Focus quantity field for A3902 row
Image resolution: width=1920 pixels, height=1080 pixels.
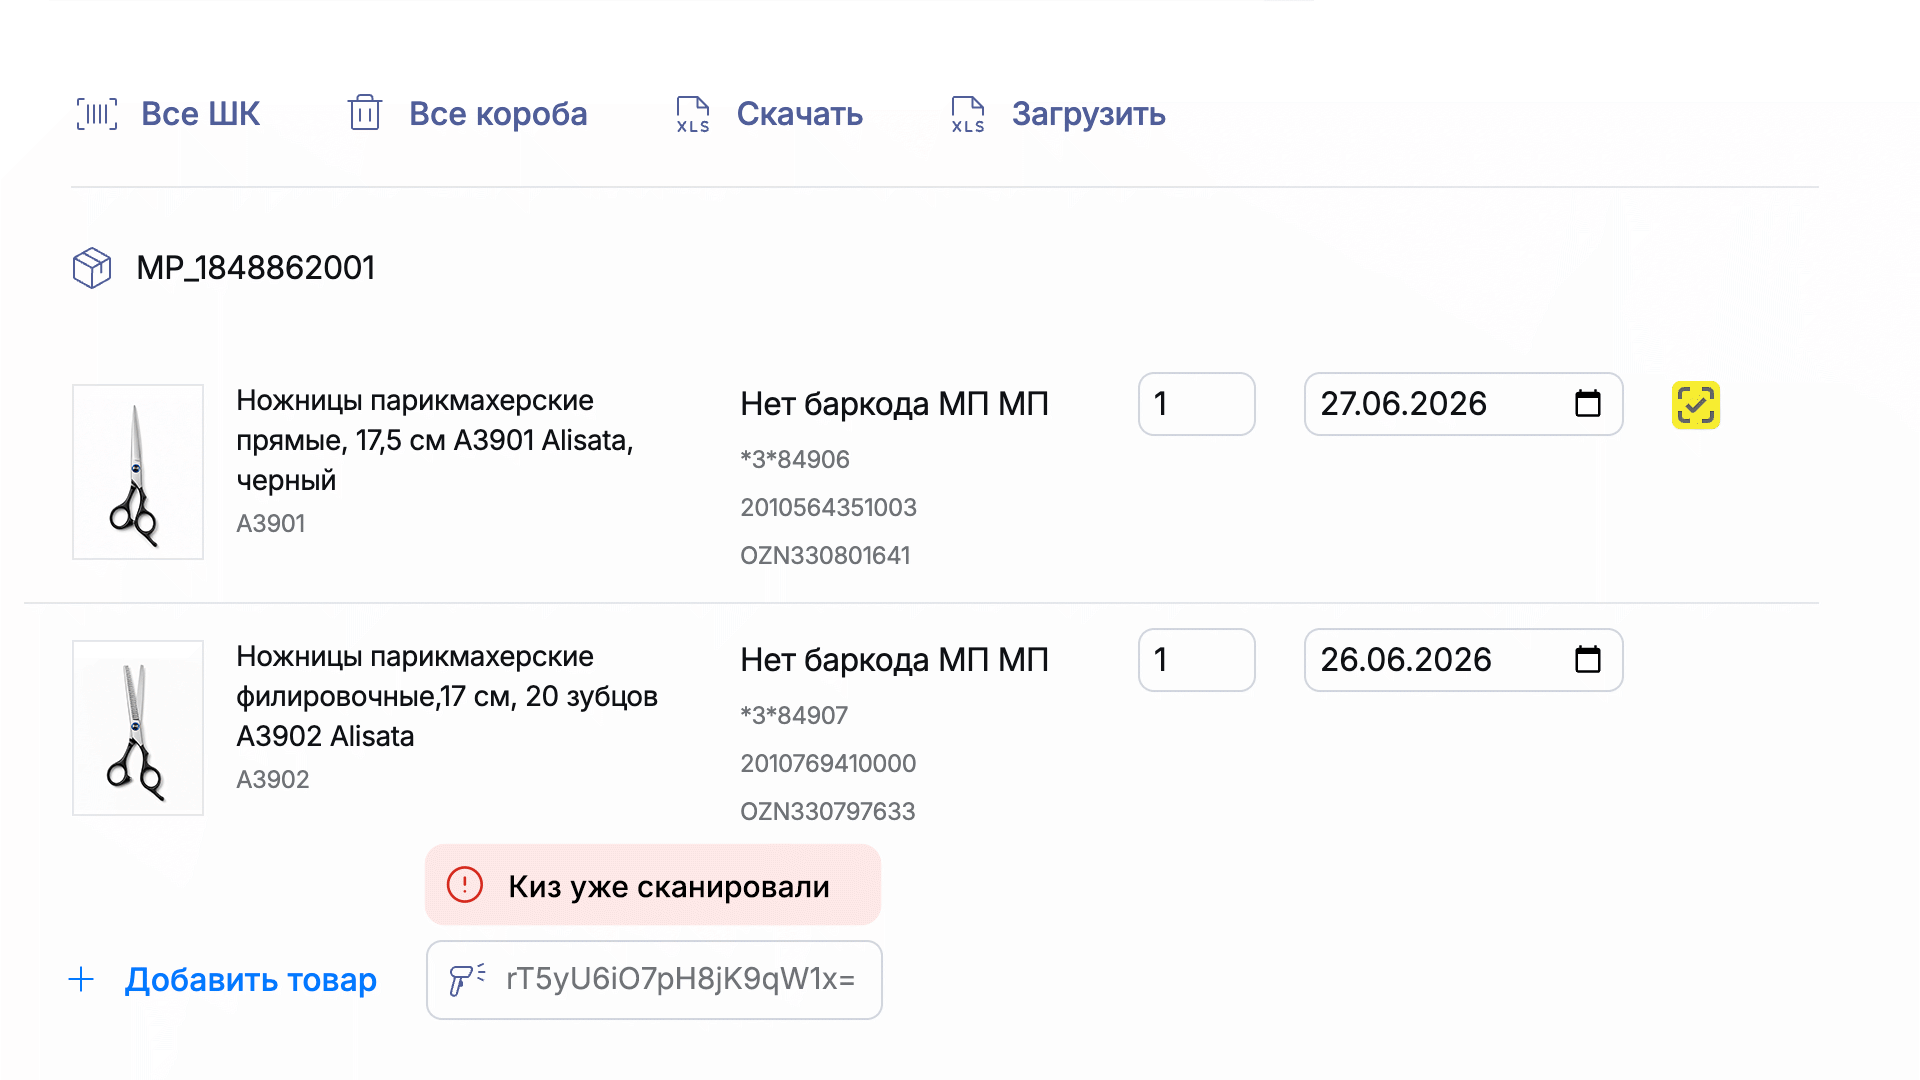coord(1197,660)
